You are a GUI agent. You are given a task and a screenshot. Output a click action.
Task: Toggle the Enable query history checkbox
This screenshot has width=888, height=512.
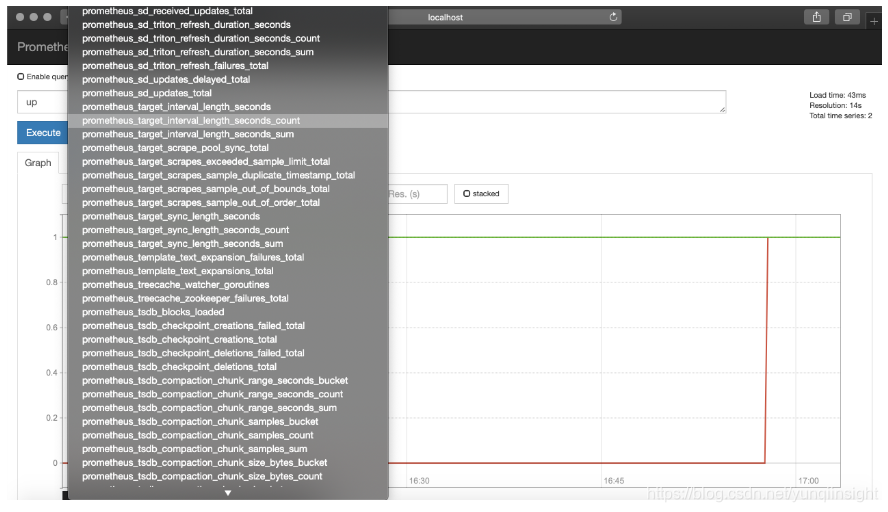(20, 76)
